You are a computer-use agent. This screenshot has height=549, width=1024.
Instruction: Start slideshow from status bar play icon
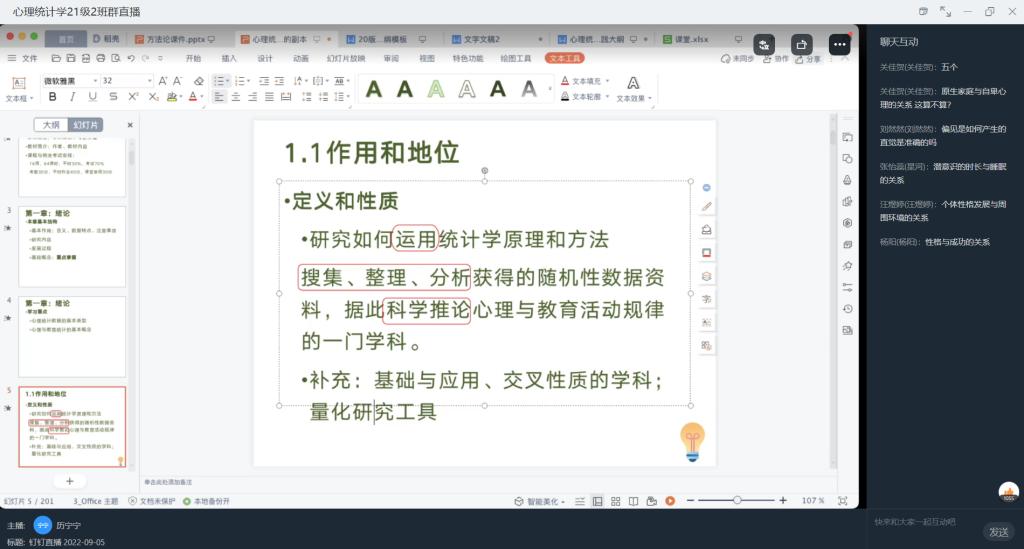[x=670, y=500]
